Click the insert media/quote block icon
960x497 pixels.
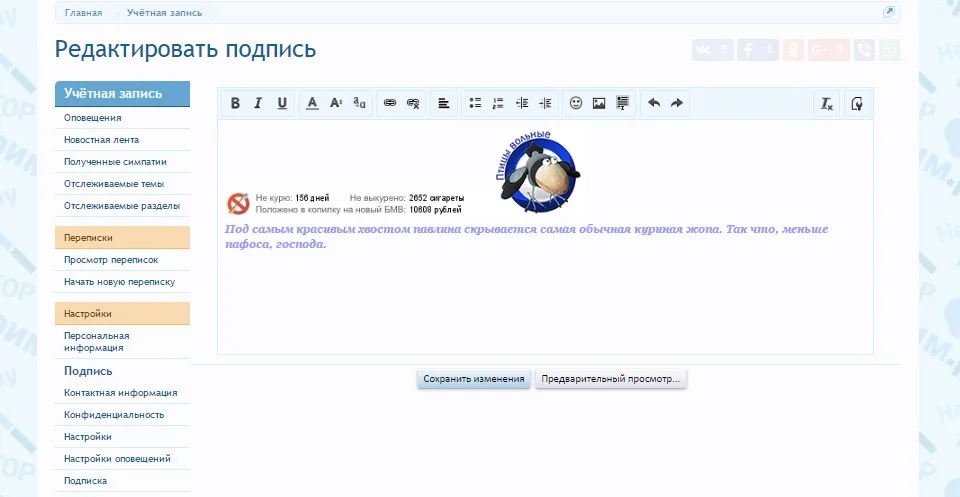click(623, 103)
